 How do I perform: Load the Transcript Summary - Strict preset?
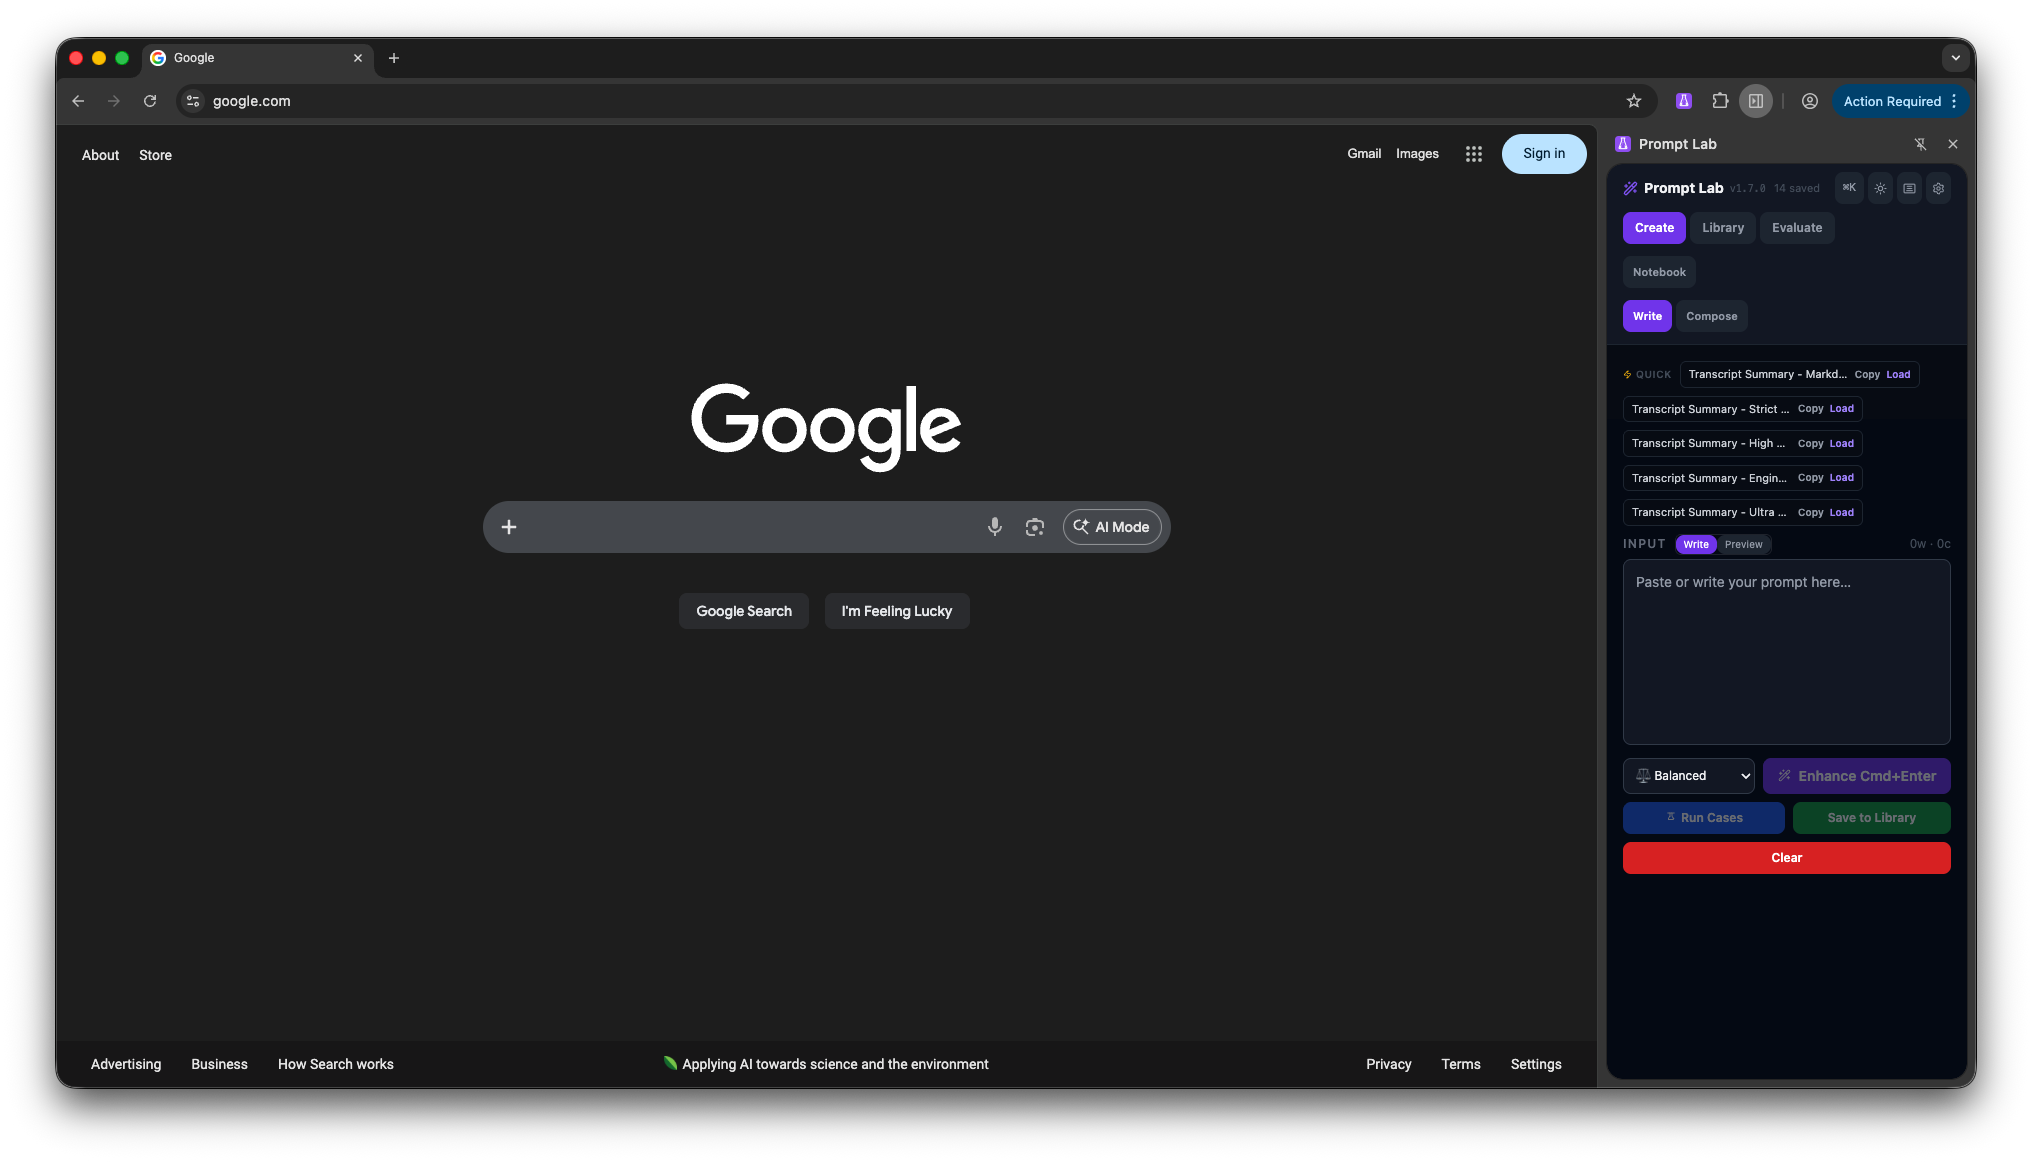(1841, 409)
